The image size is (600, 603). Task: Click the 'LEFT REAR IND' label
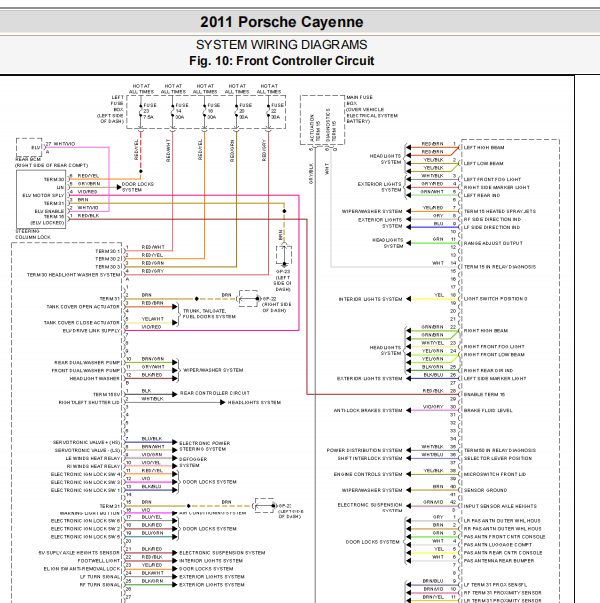click(x=482, y=195)
